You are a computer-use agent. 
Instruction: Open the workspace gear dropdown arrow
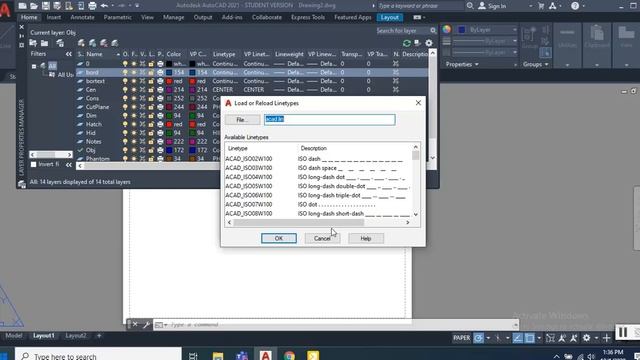point(596,338)
